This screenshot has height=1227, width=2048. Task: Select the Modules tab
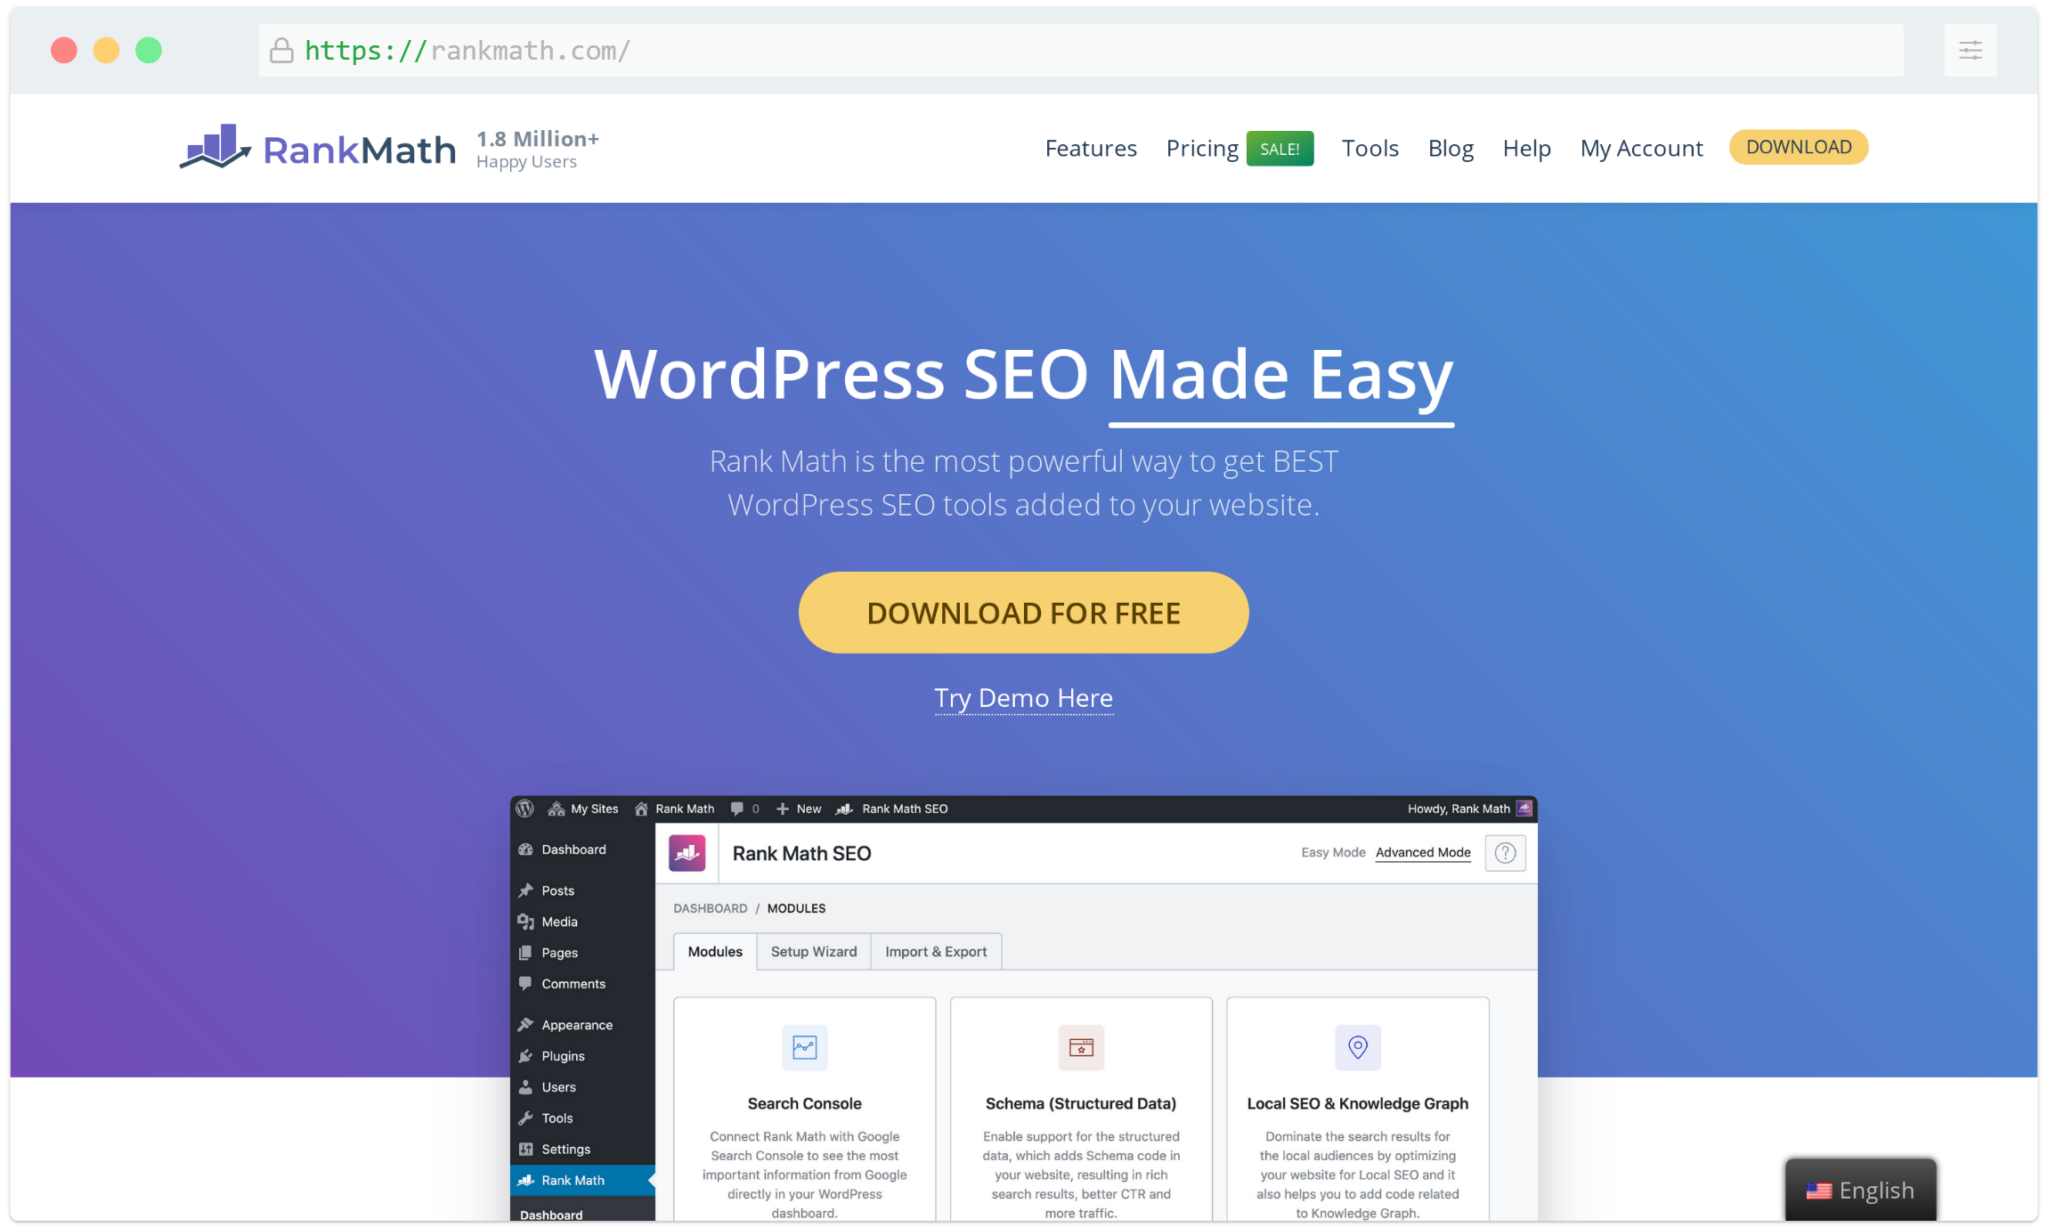coord(715,951)
